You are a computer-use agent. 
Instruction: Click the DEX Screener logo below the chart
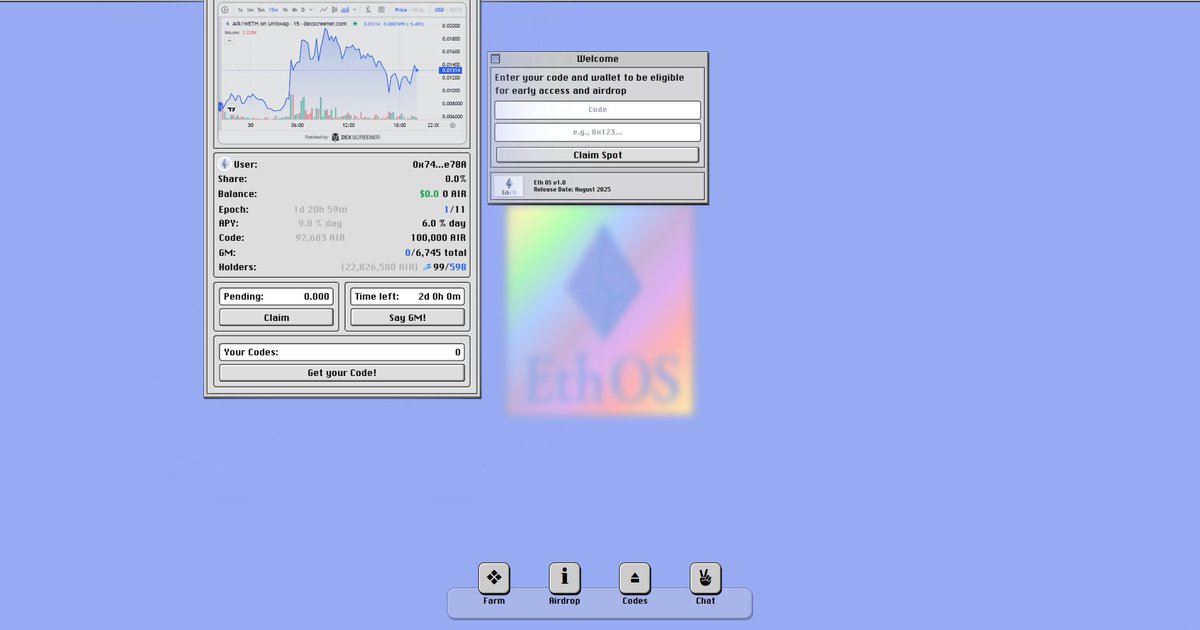pos(354,137)
